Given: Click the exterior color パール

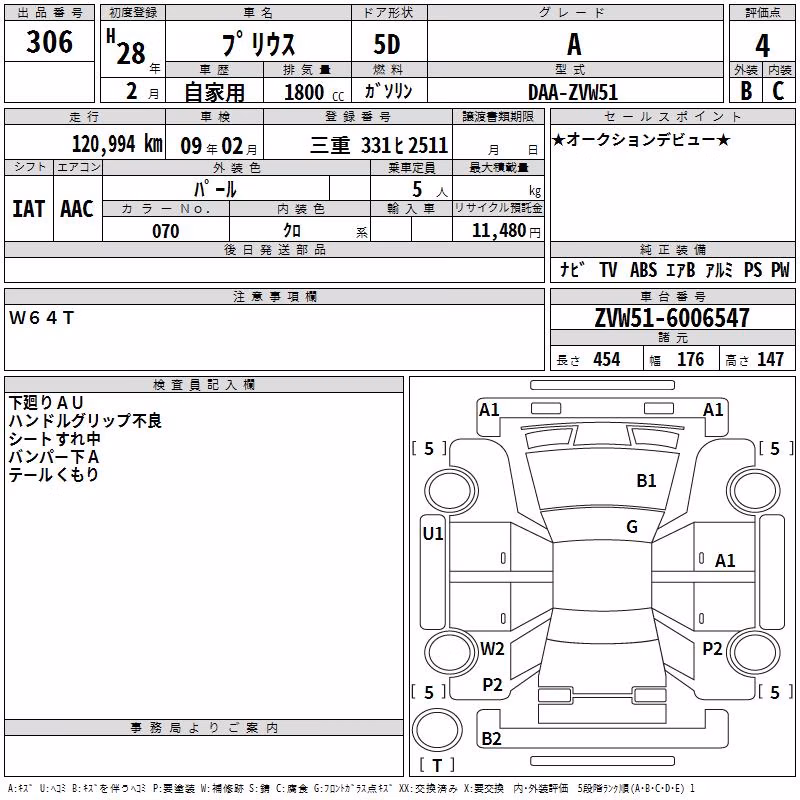Looking at the screenshot, I should 215,189.
